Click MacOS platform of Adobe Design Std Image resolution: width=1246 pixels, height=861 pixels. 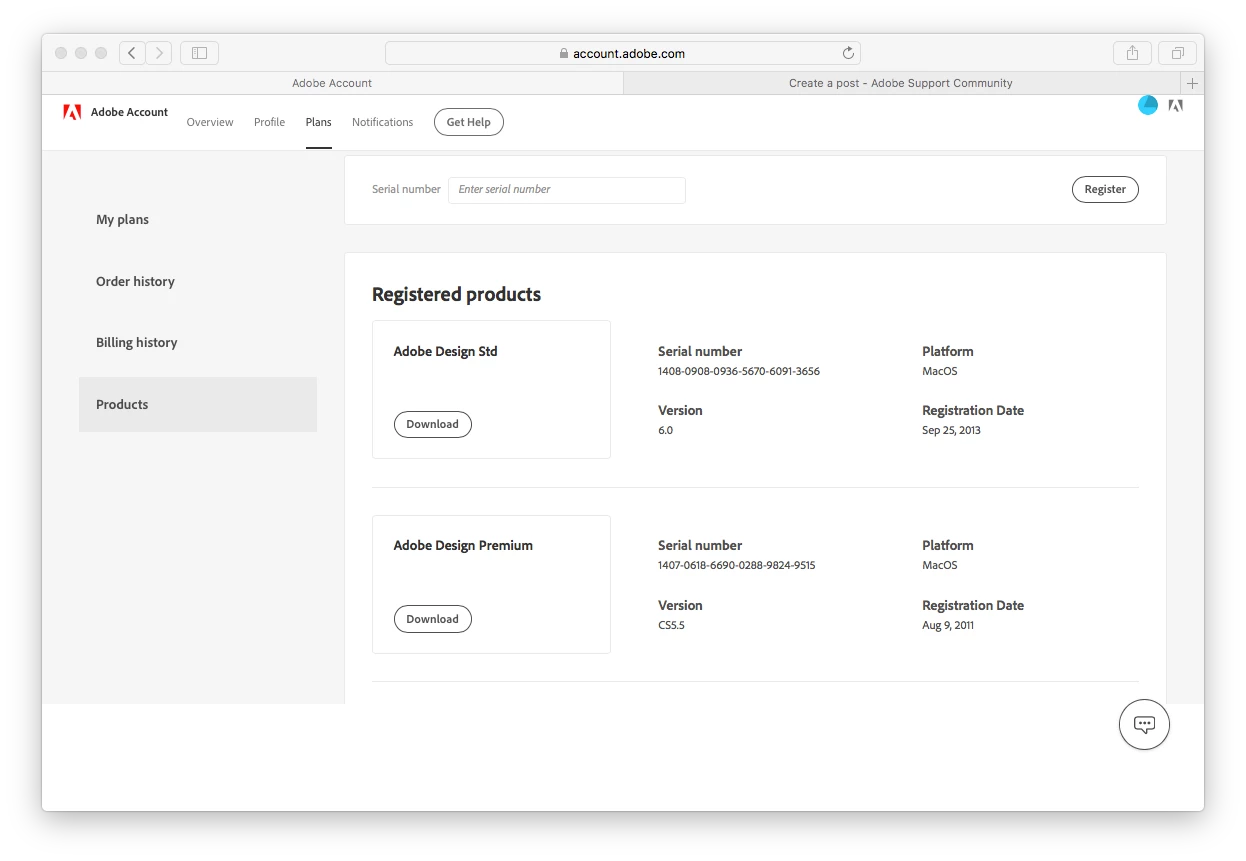(x=940, y=371)
